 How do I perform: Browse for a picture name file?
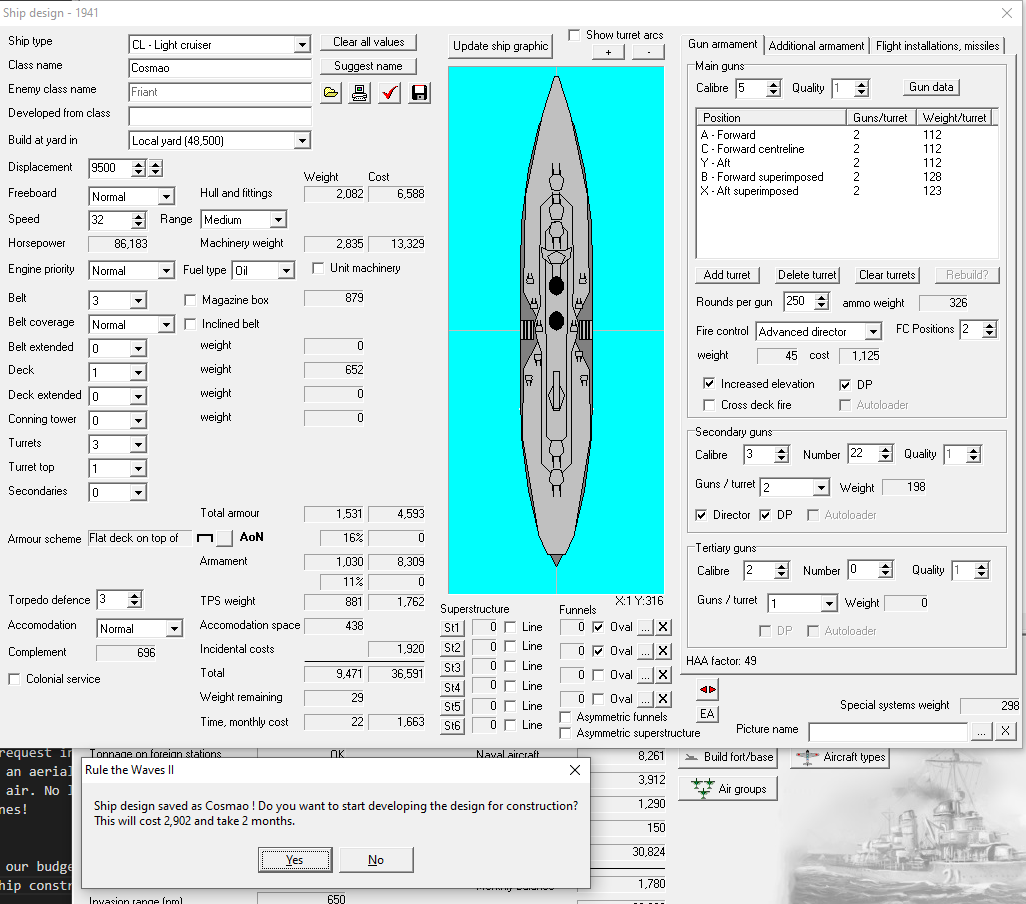point(981,731)
